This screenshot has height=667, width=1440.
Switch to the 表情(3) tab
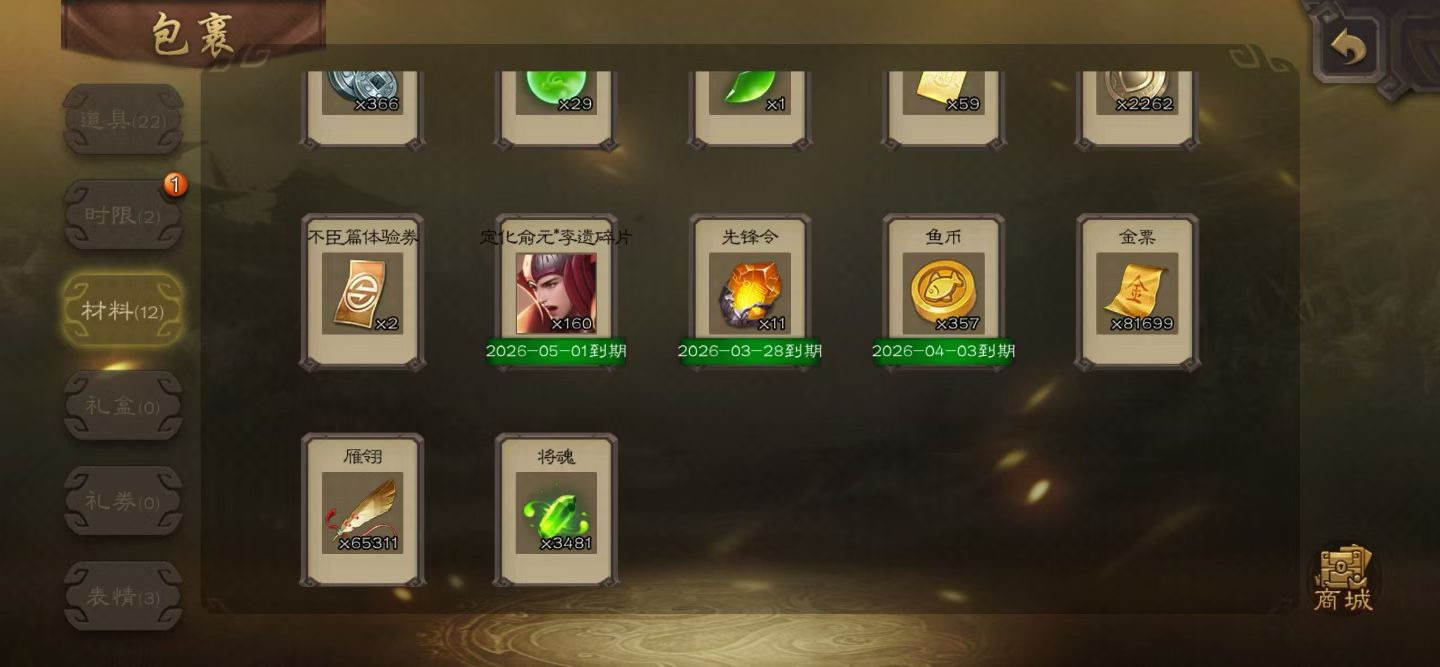pyautogui.click(x=123, y=597)
